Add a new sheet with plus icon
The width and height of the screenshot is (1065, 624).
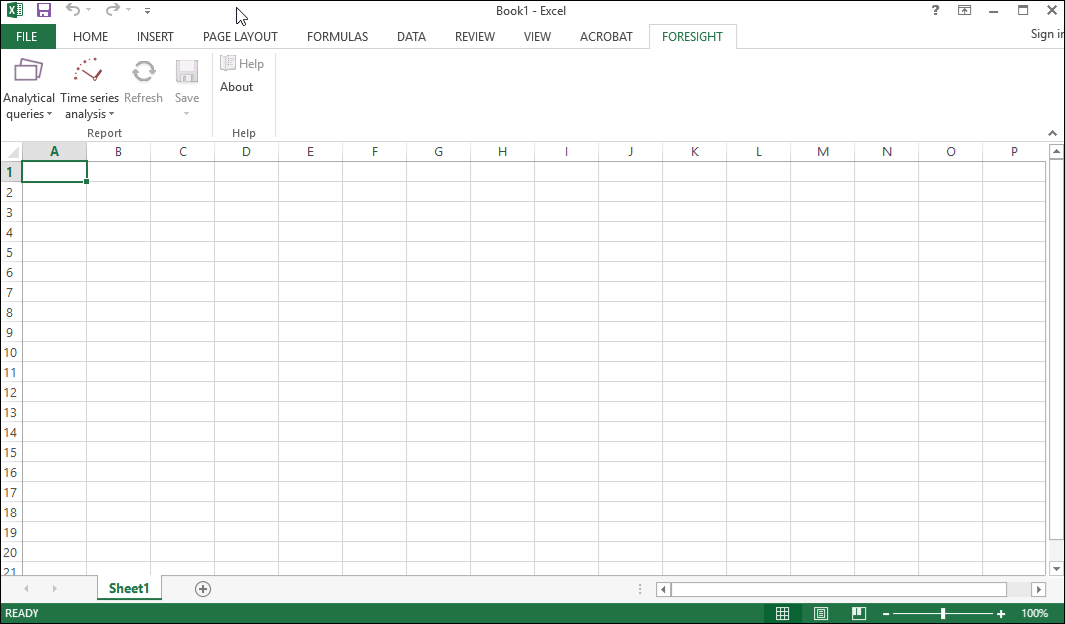point(202,589)
